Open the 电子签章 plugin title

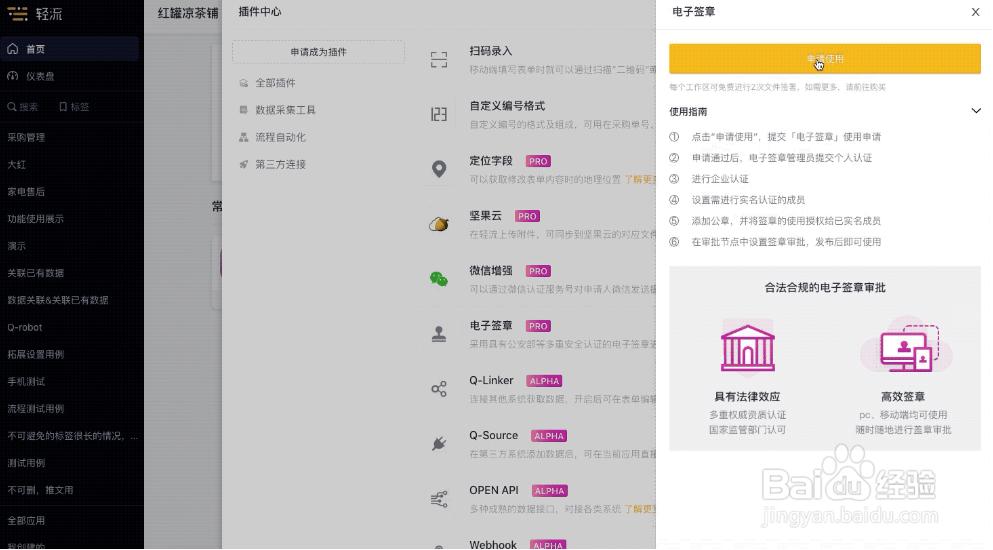pos(490,326)
